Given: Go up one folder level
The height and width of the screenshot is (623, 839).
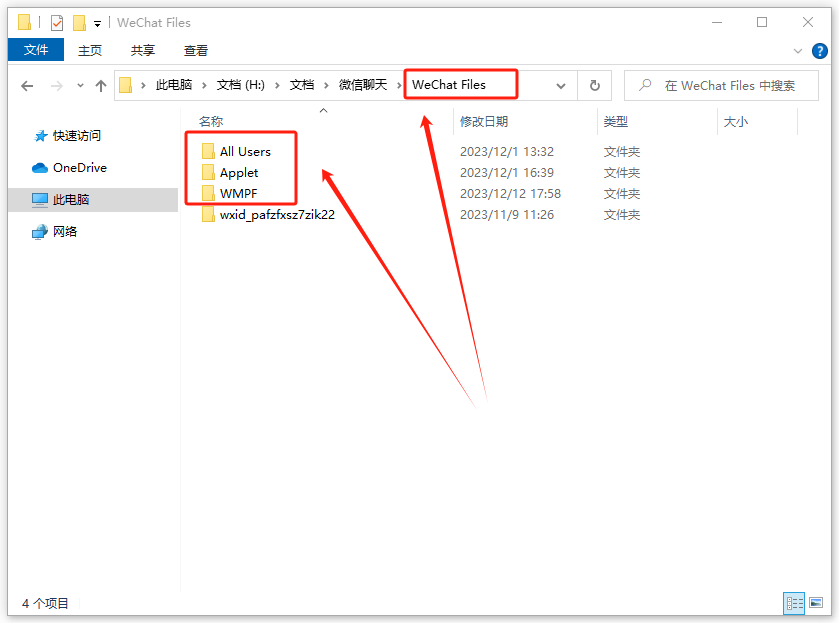Looking at the screenshot, I should click(101, 86).
